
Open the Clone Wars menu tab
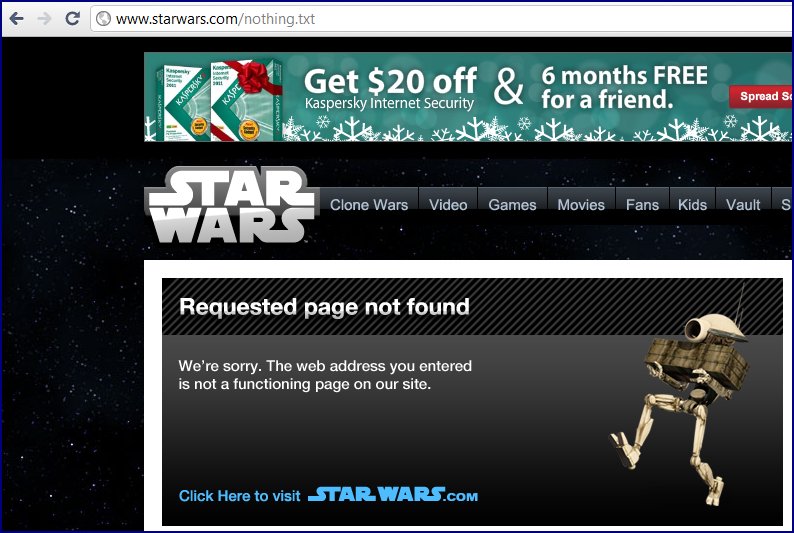coord(369,205)
